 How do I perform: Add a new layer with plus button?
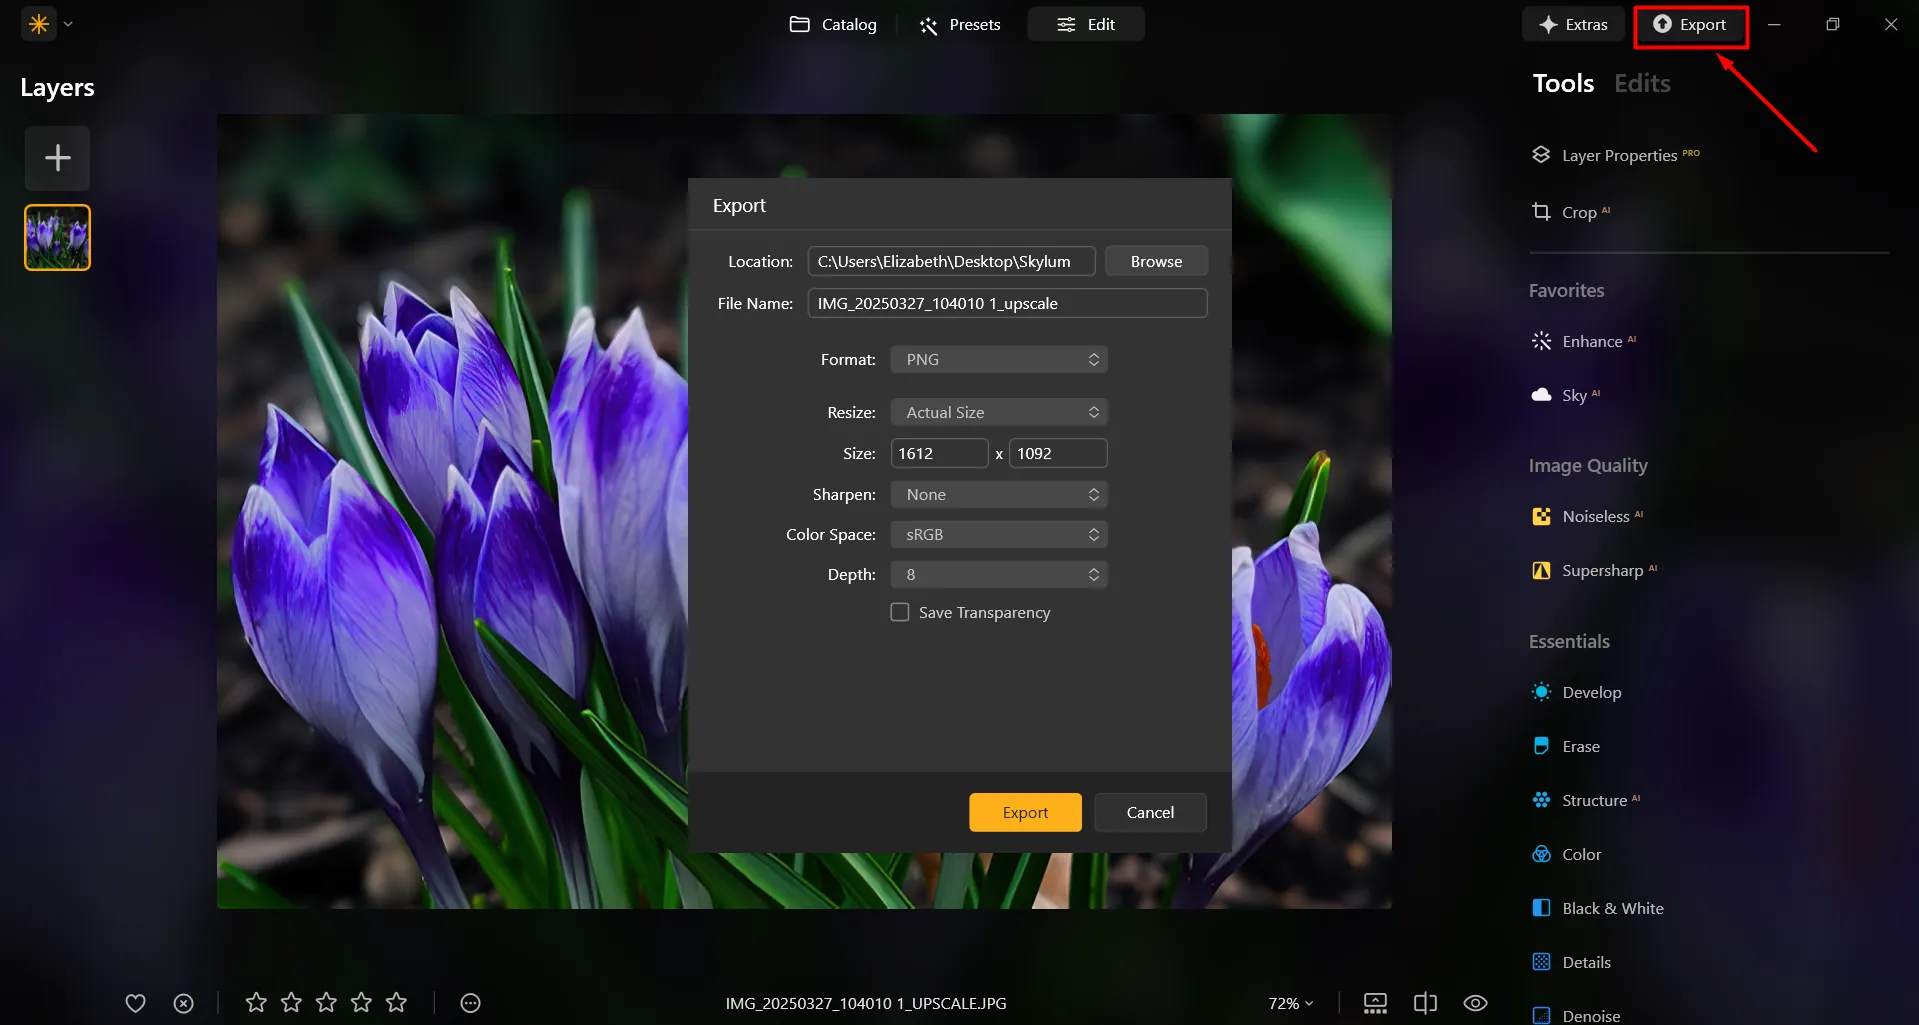[58, 158]
